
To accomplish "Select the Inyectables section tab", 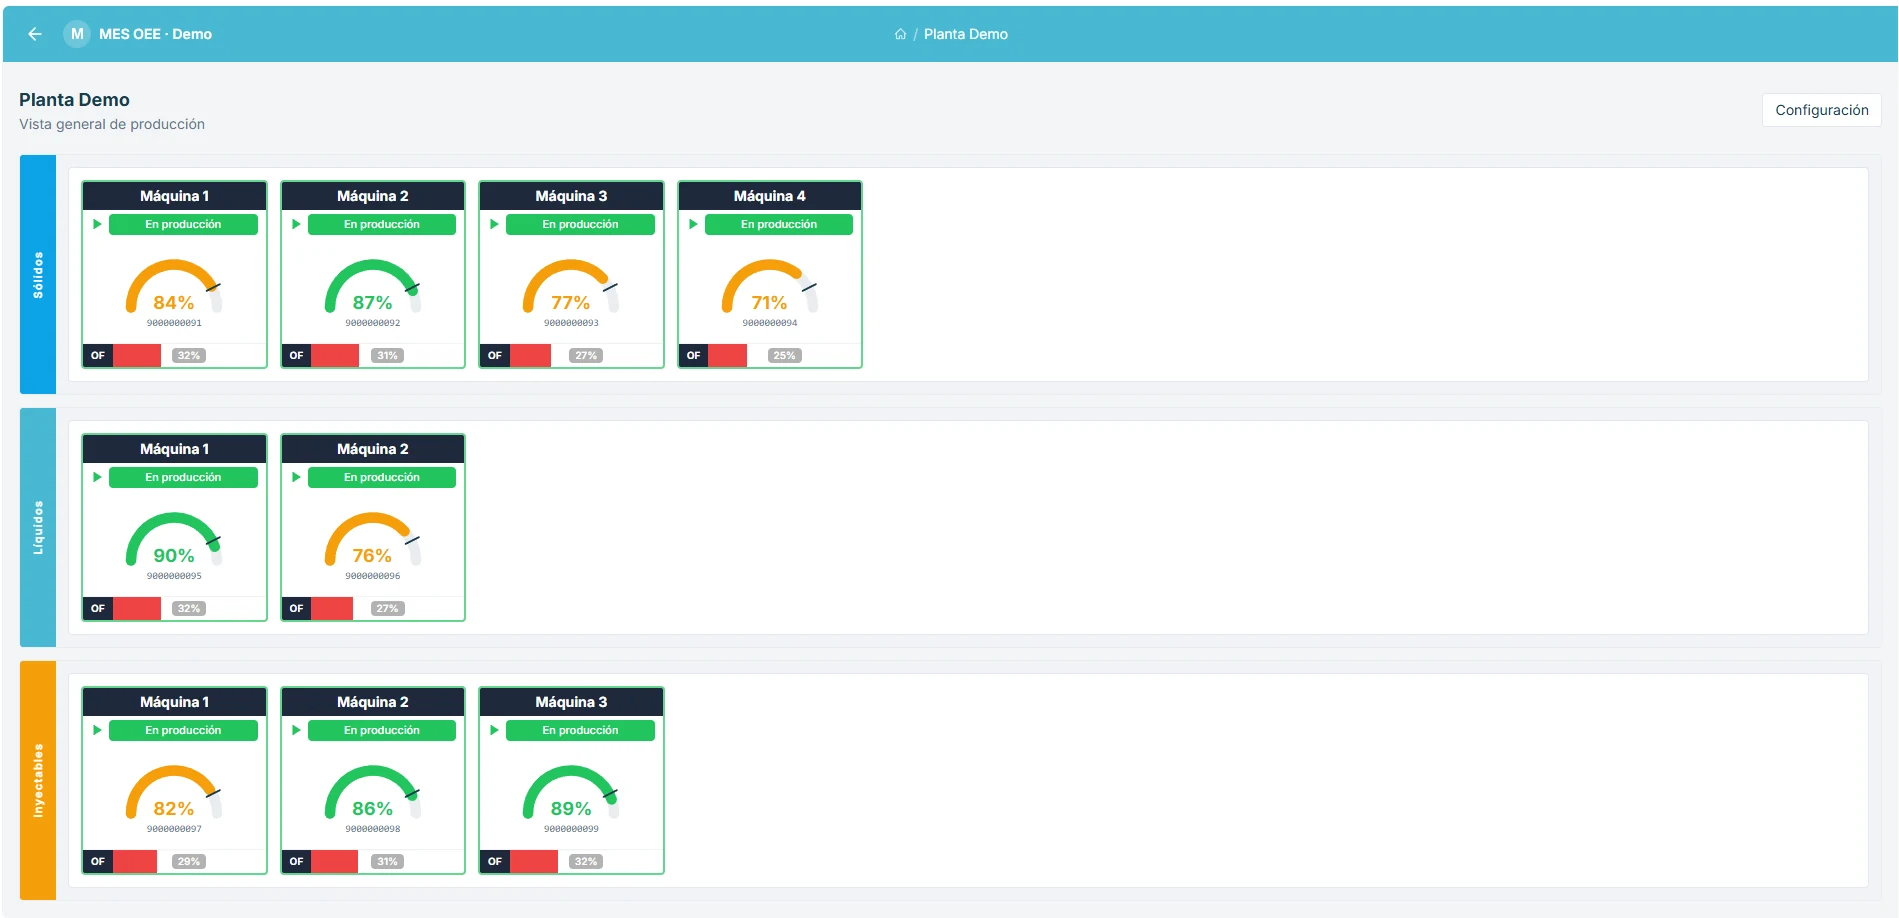I will point(38,780).
